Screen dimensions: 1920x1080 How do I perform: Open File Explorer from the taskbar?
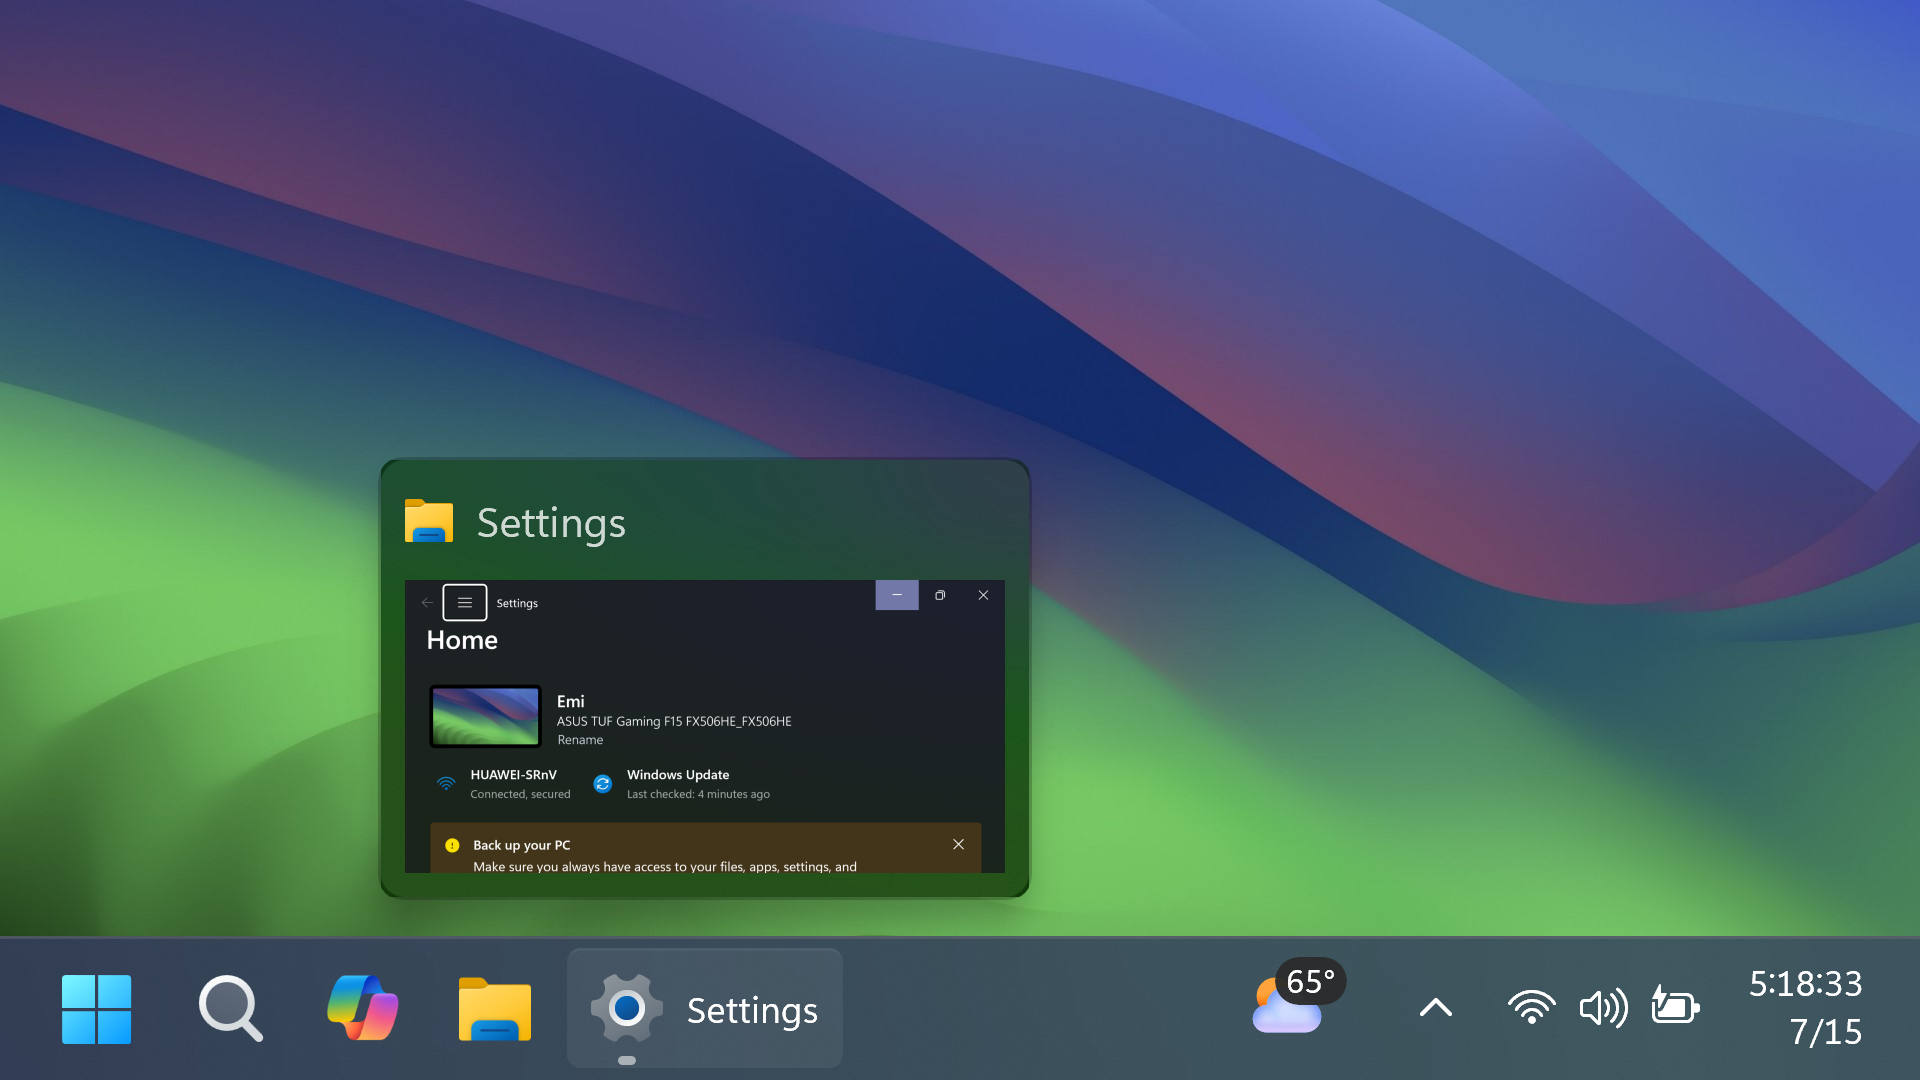coord(495,1010)
